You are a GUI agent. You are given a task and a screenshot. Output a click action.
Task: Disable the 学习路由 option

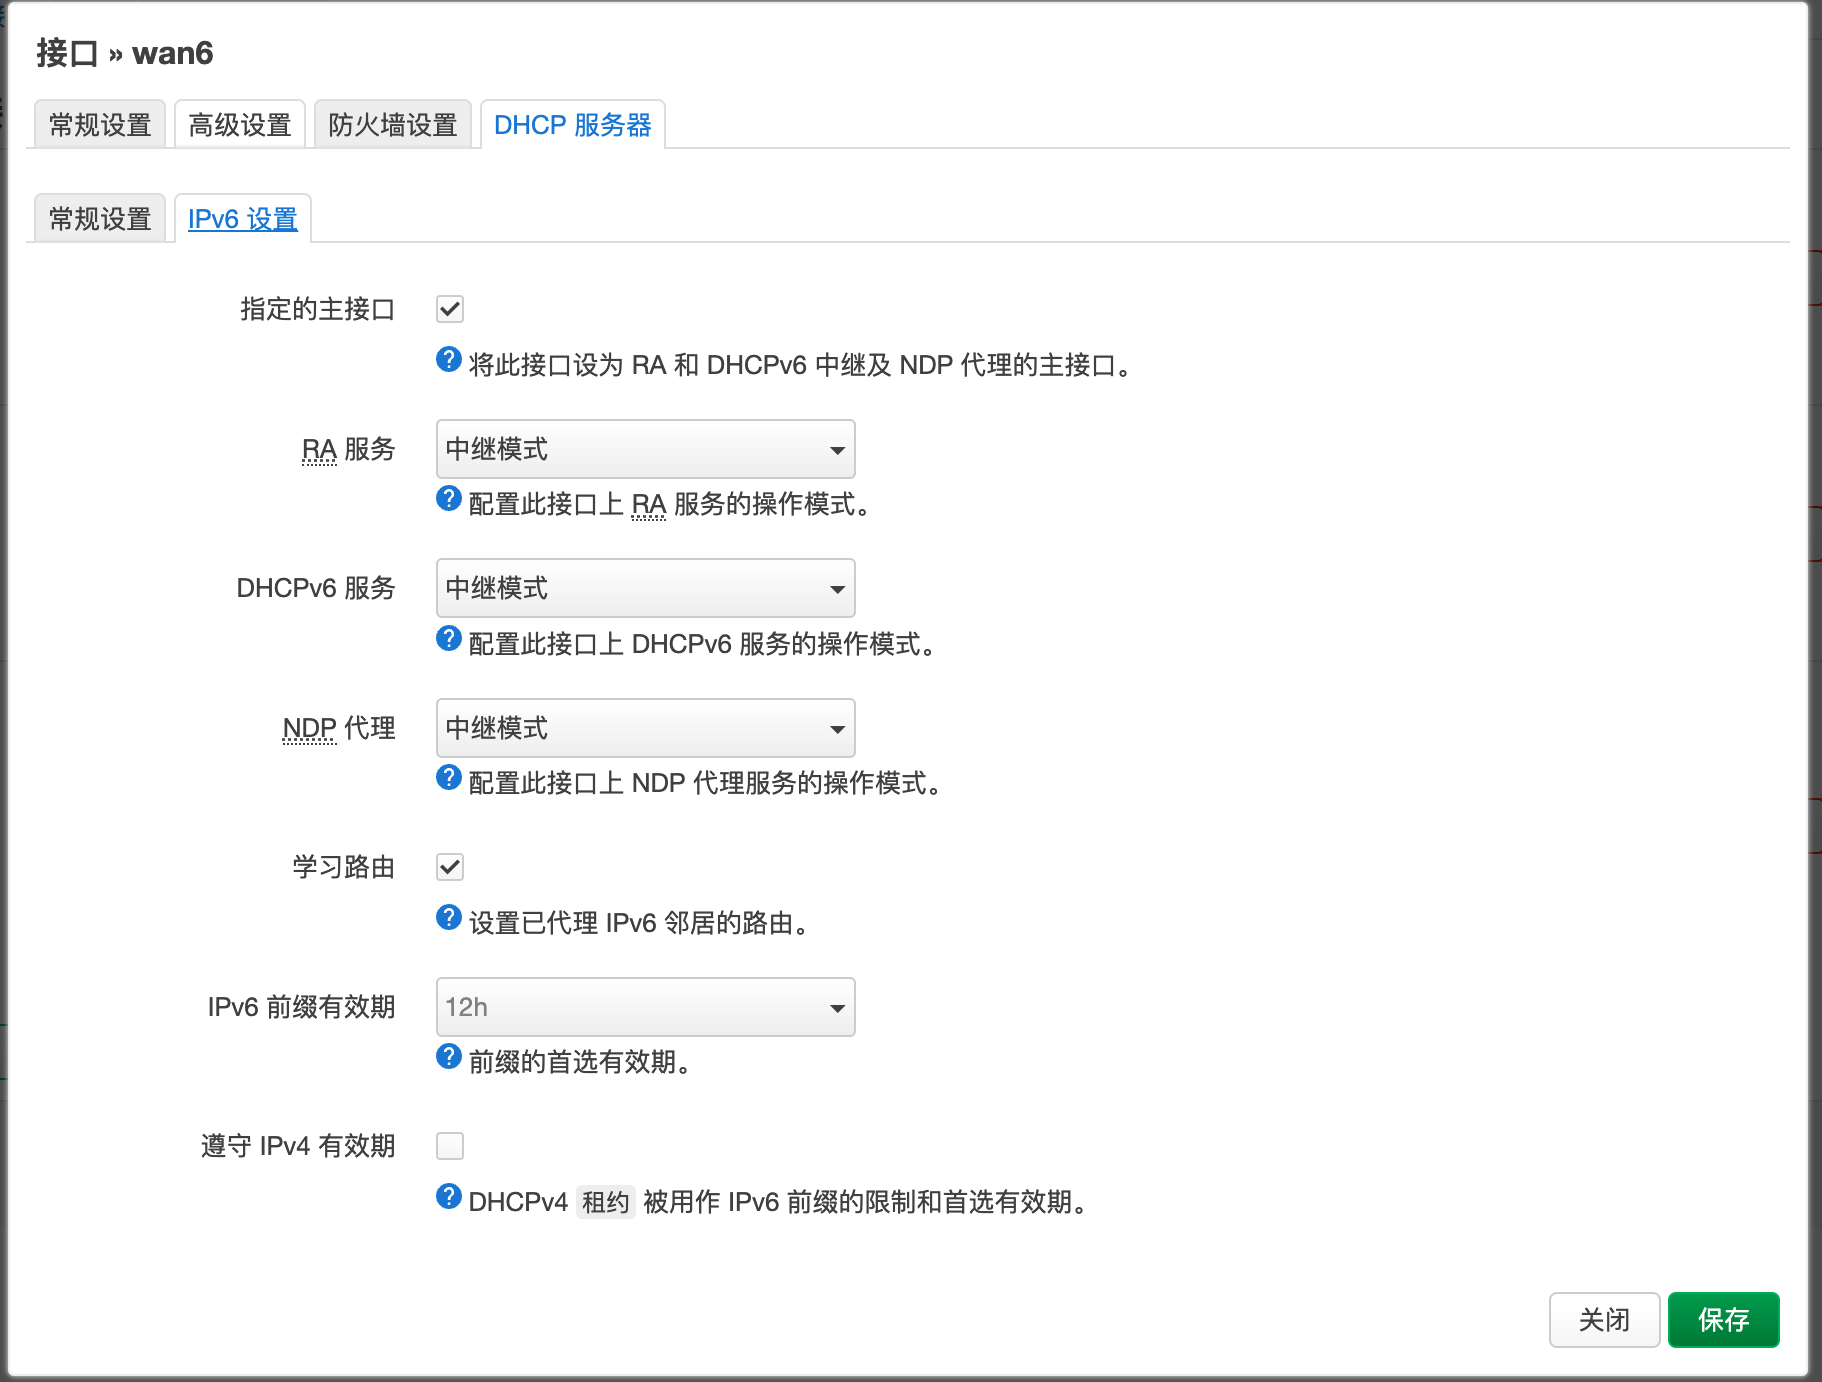450,867
